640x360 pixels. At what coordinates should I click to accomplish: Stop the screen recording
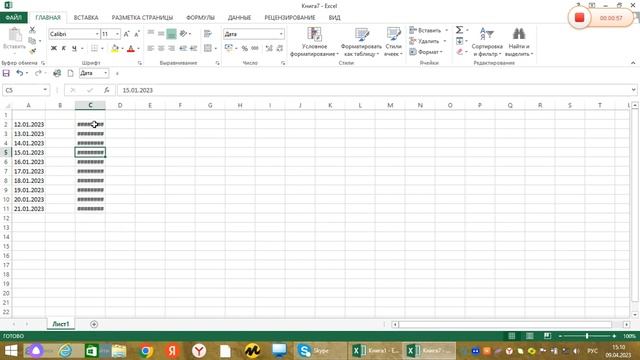click(x=579, y=18)
